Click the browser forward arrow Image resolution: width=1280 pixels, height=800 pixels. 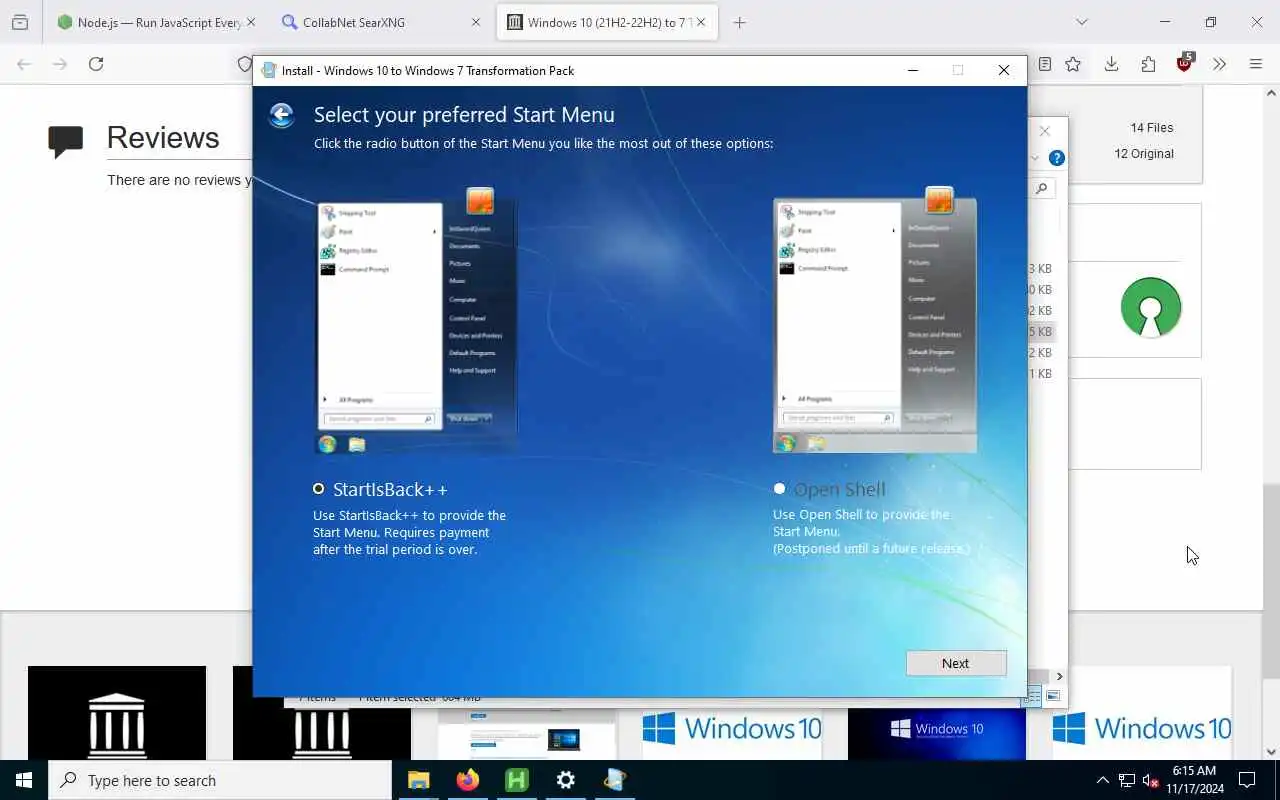[x=60, y=64]
